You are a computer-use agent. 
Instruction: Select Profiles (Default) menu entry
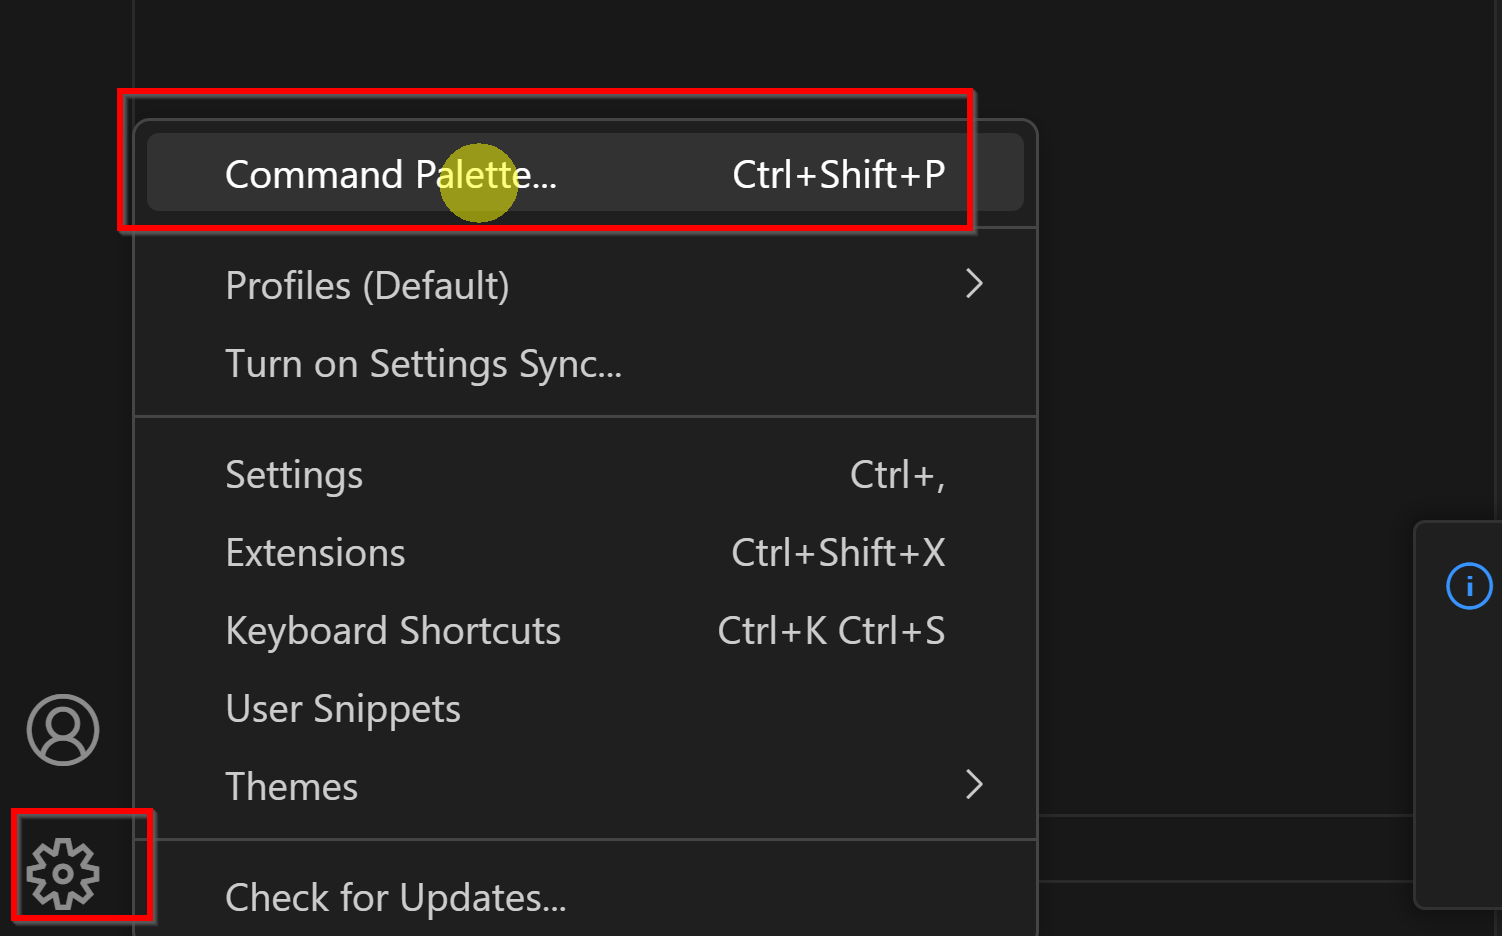pos(367,286)
